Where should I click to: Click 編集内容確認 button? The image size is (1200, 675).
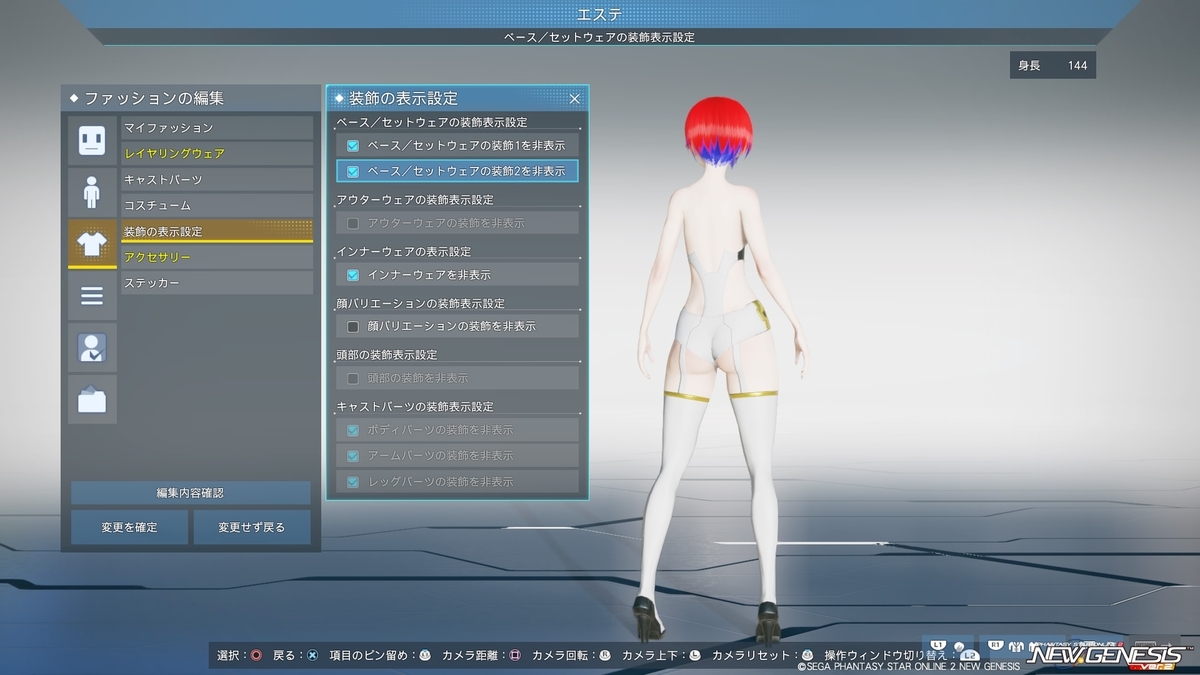click(x=190, y=493)
